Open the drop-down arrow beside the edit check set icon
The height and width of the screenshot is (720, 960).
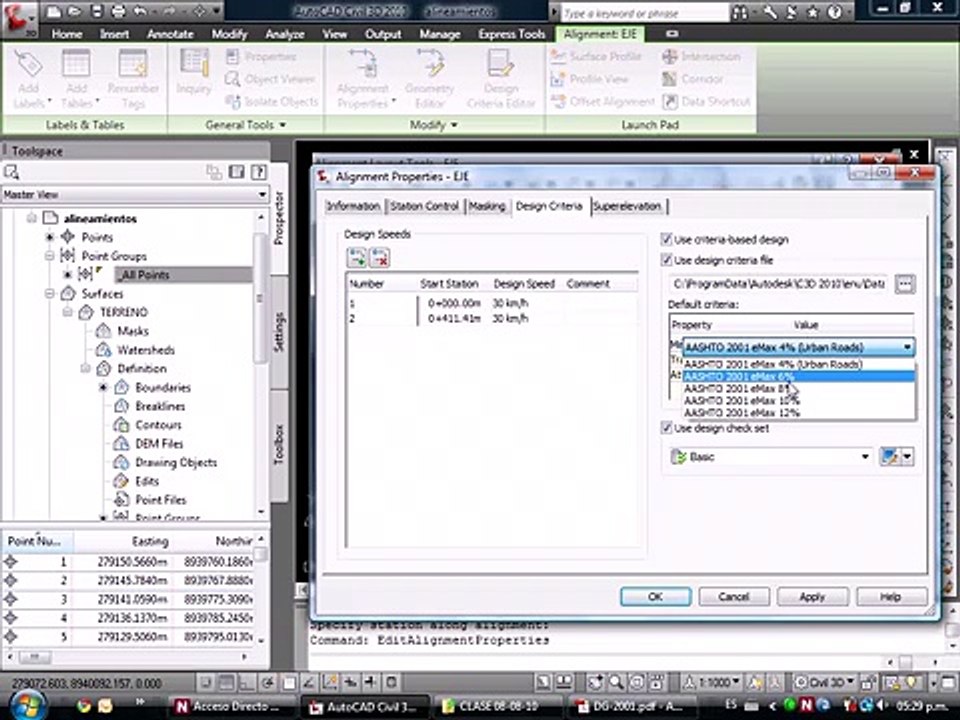907,456
